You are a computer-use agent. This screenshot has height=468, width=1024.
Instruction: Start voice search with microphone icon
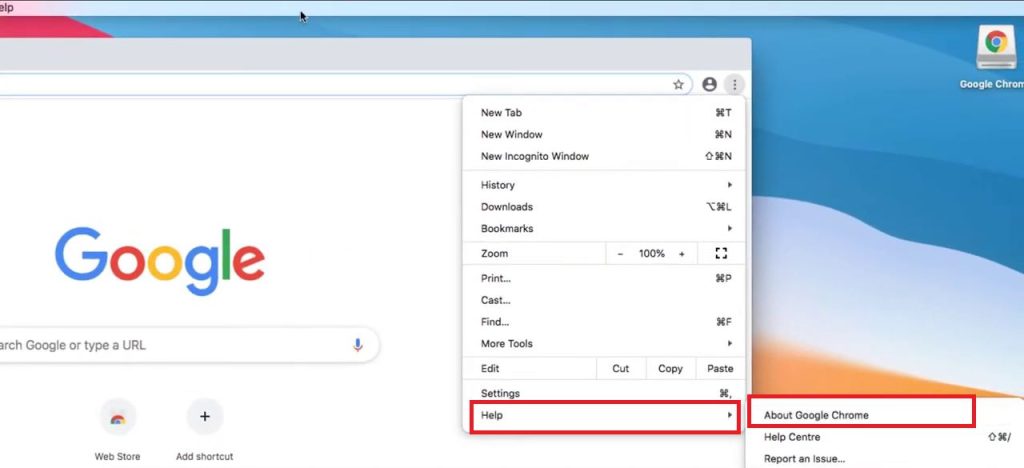357,345
